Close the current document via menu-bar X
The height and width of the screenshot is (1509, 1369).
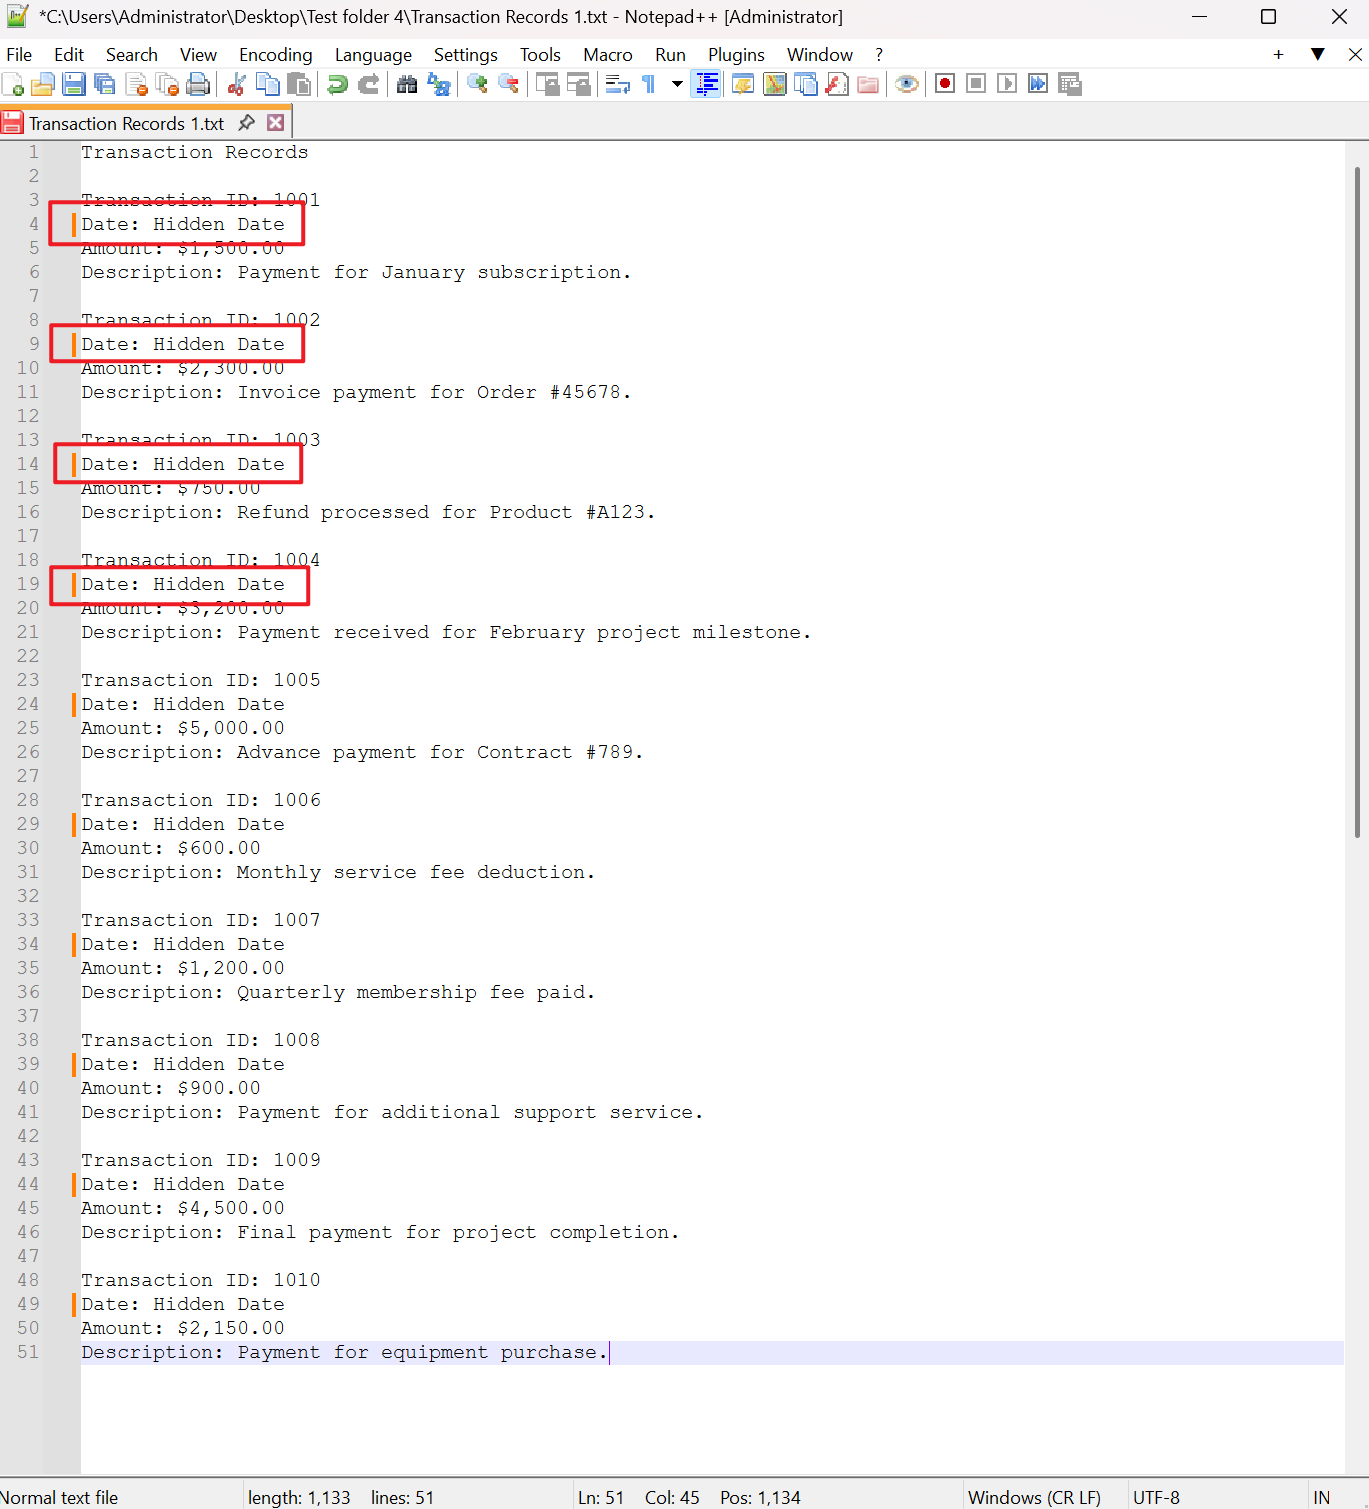coord(1355,55)
